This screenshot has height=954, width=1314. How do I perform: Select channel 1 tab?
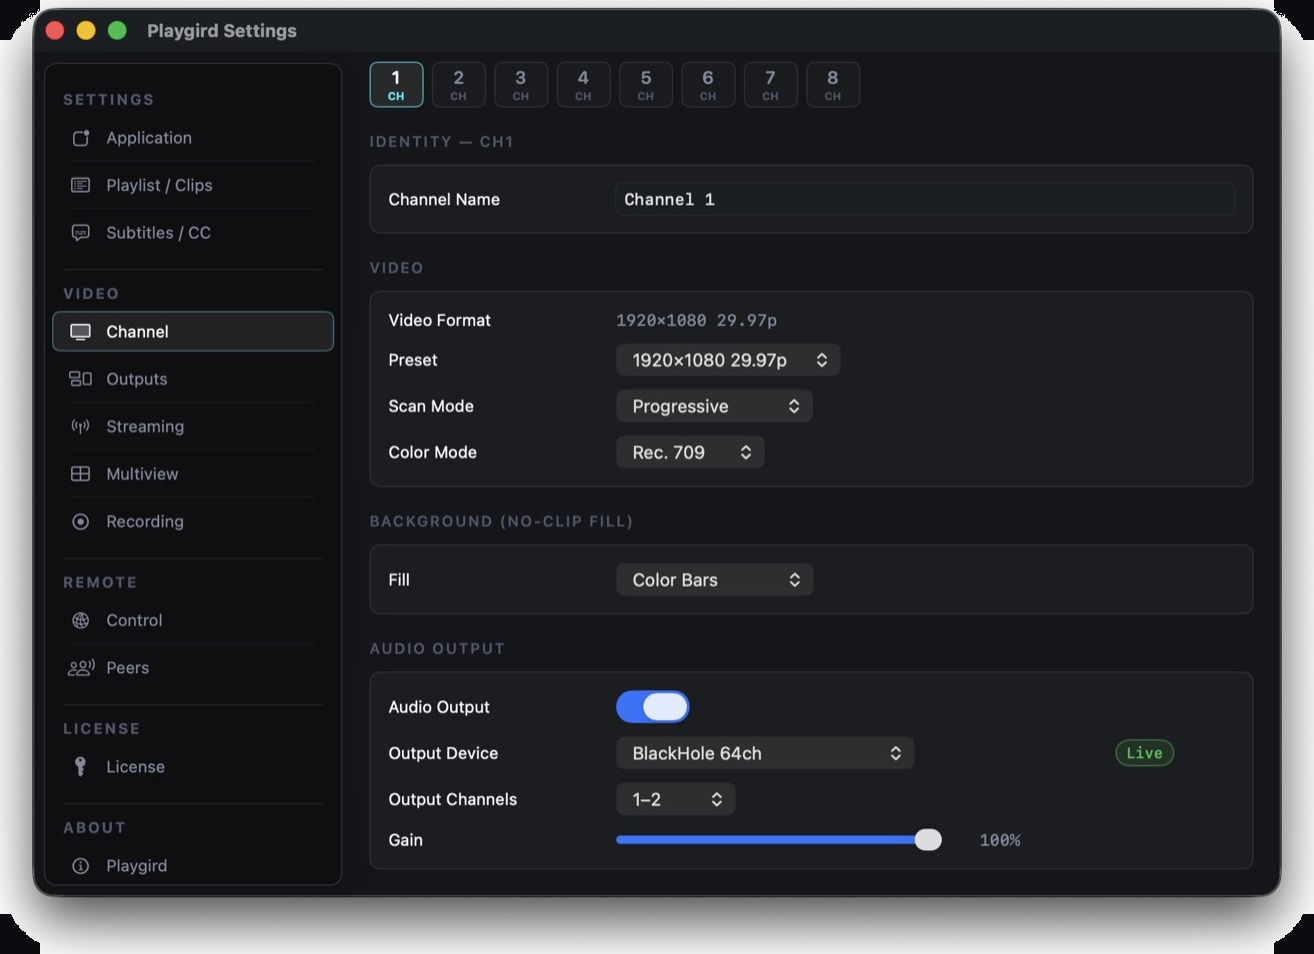pos(396,84)
